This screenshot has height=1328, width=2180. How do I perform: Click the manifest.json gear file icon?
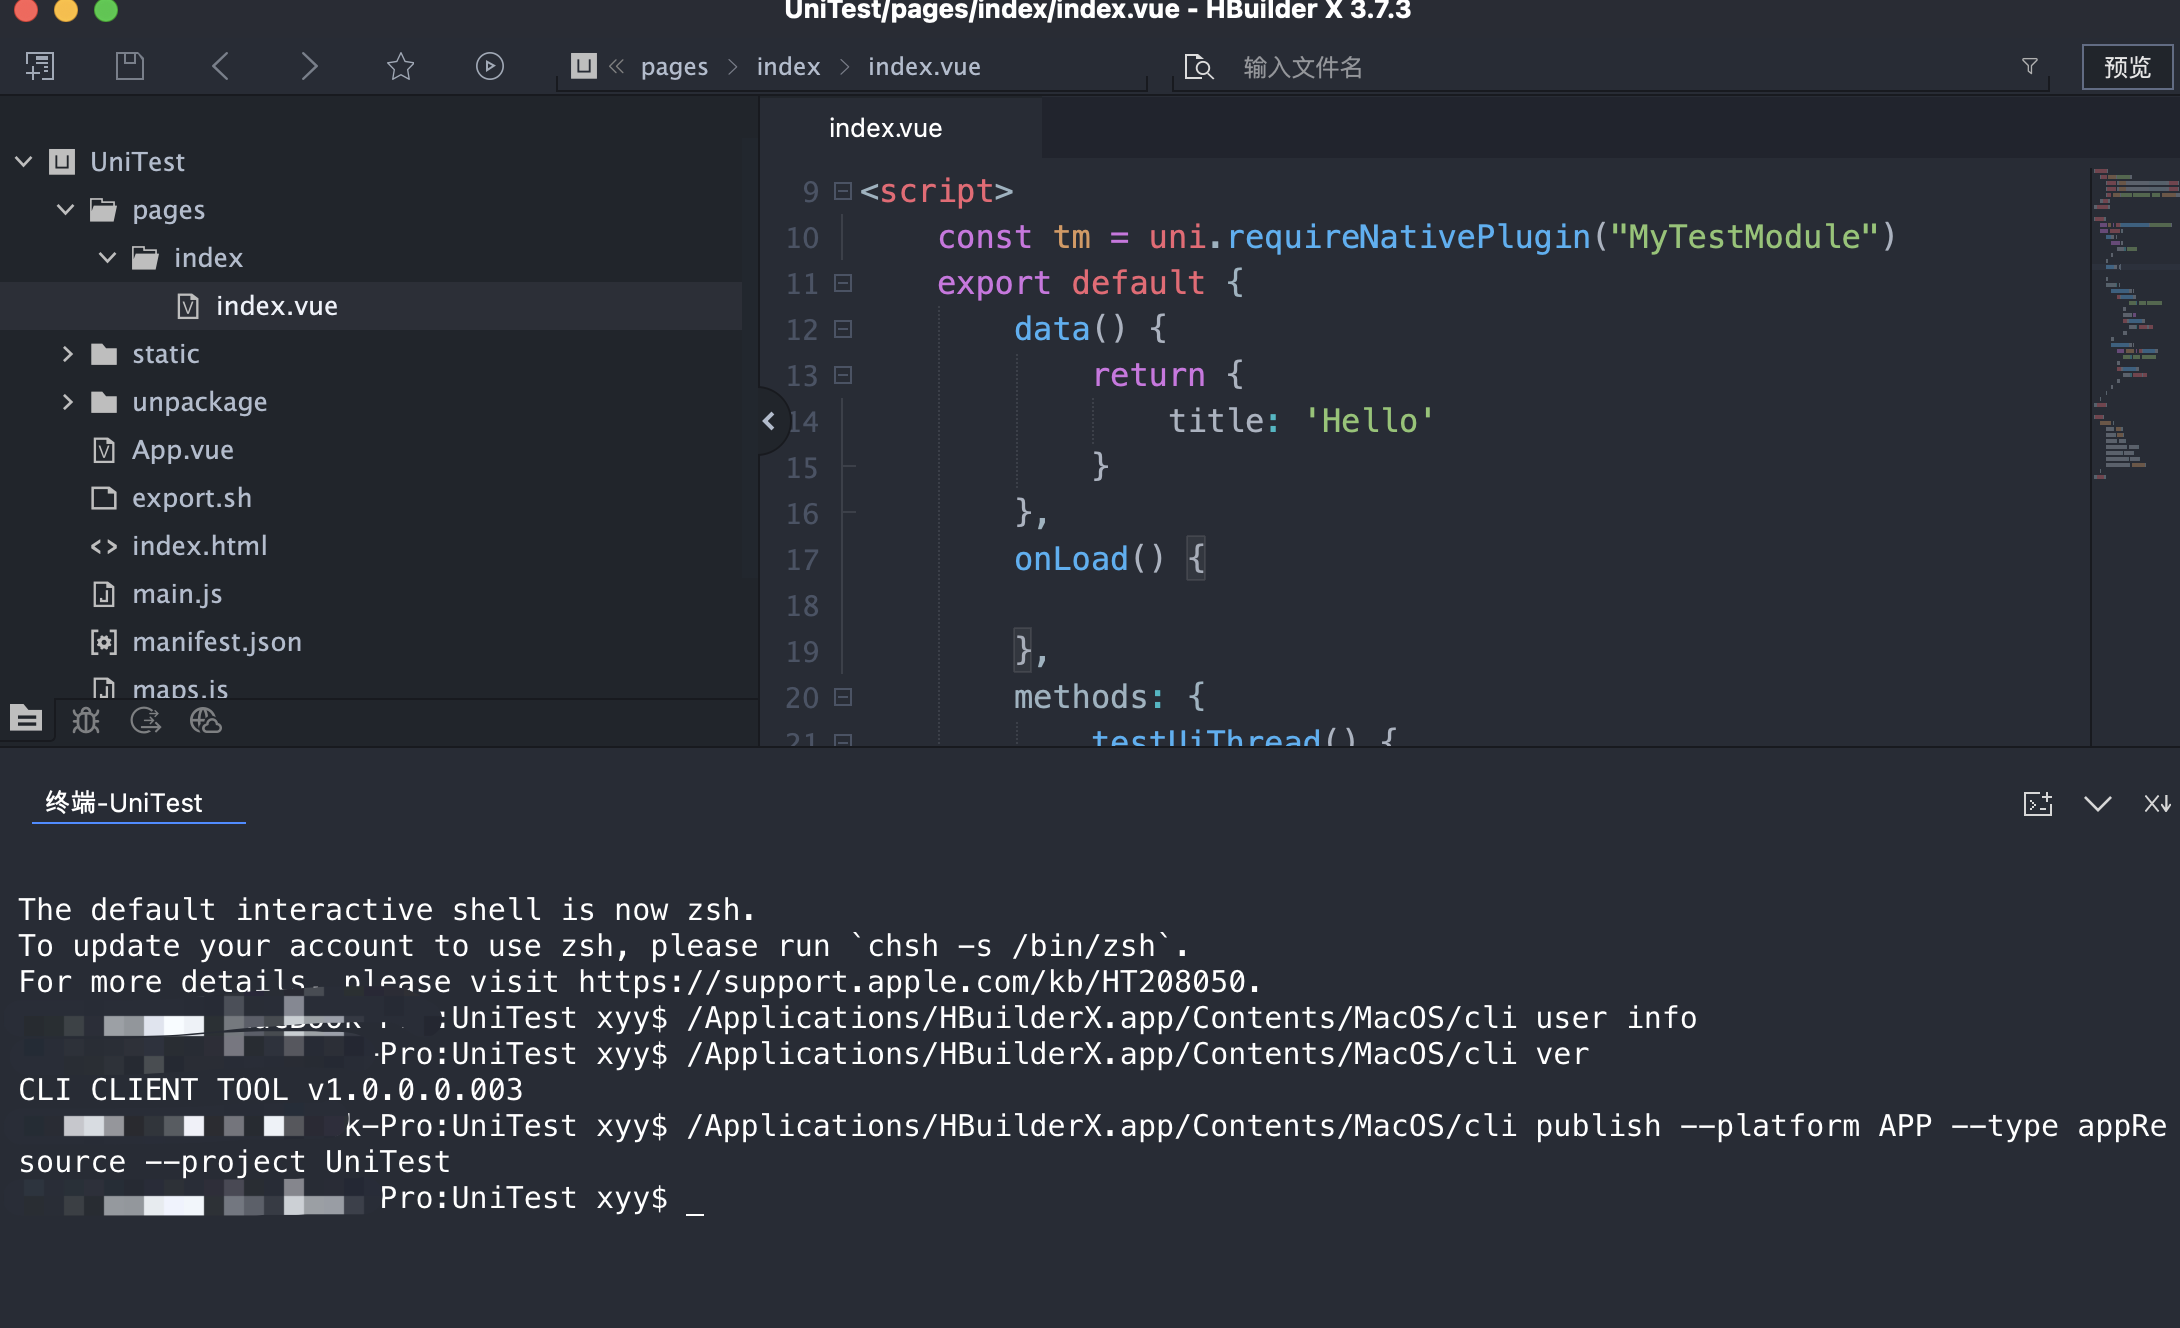(x=104, y=642)
